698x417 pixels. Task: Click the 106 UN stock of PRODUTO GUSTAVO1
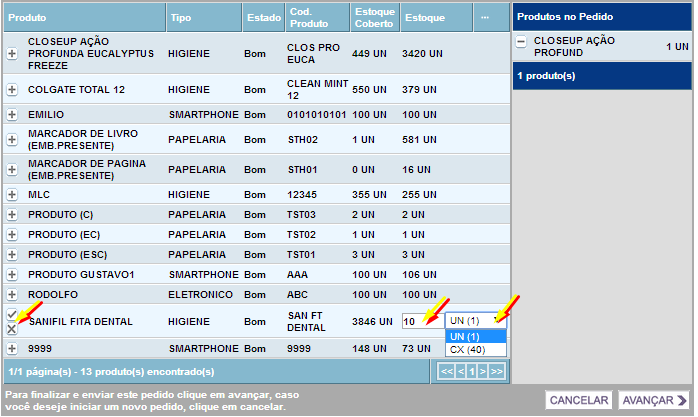pyautogui.click(x=419, y=275)
